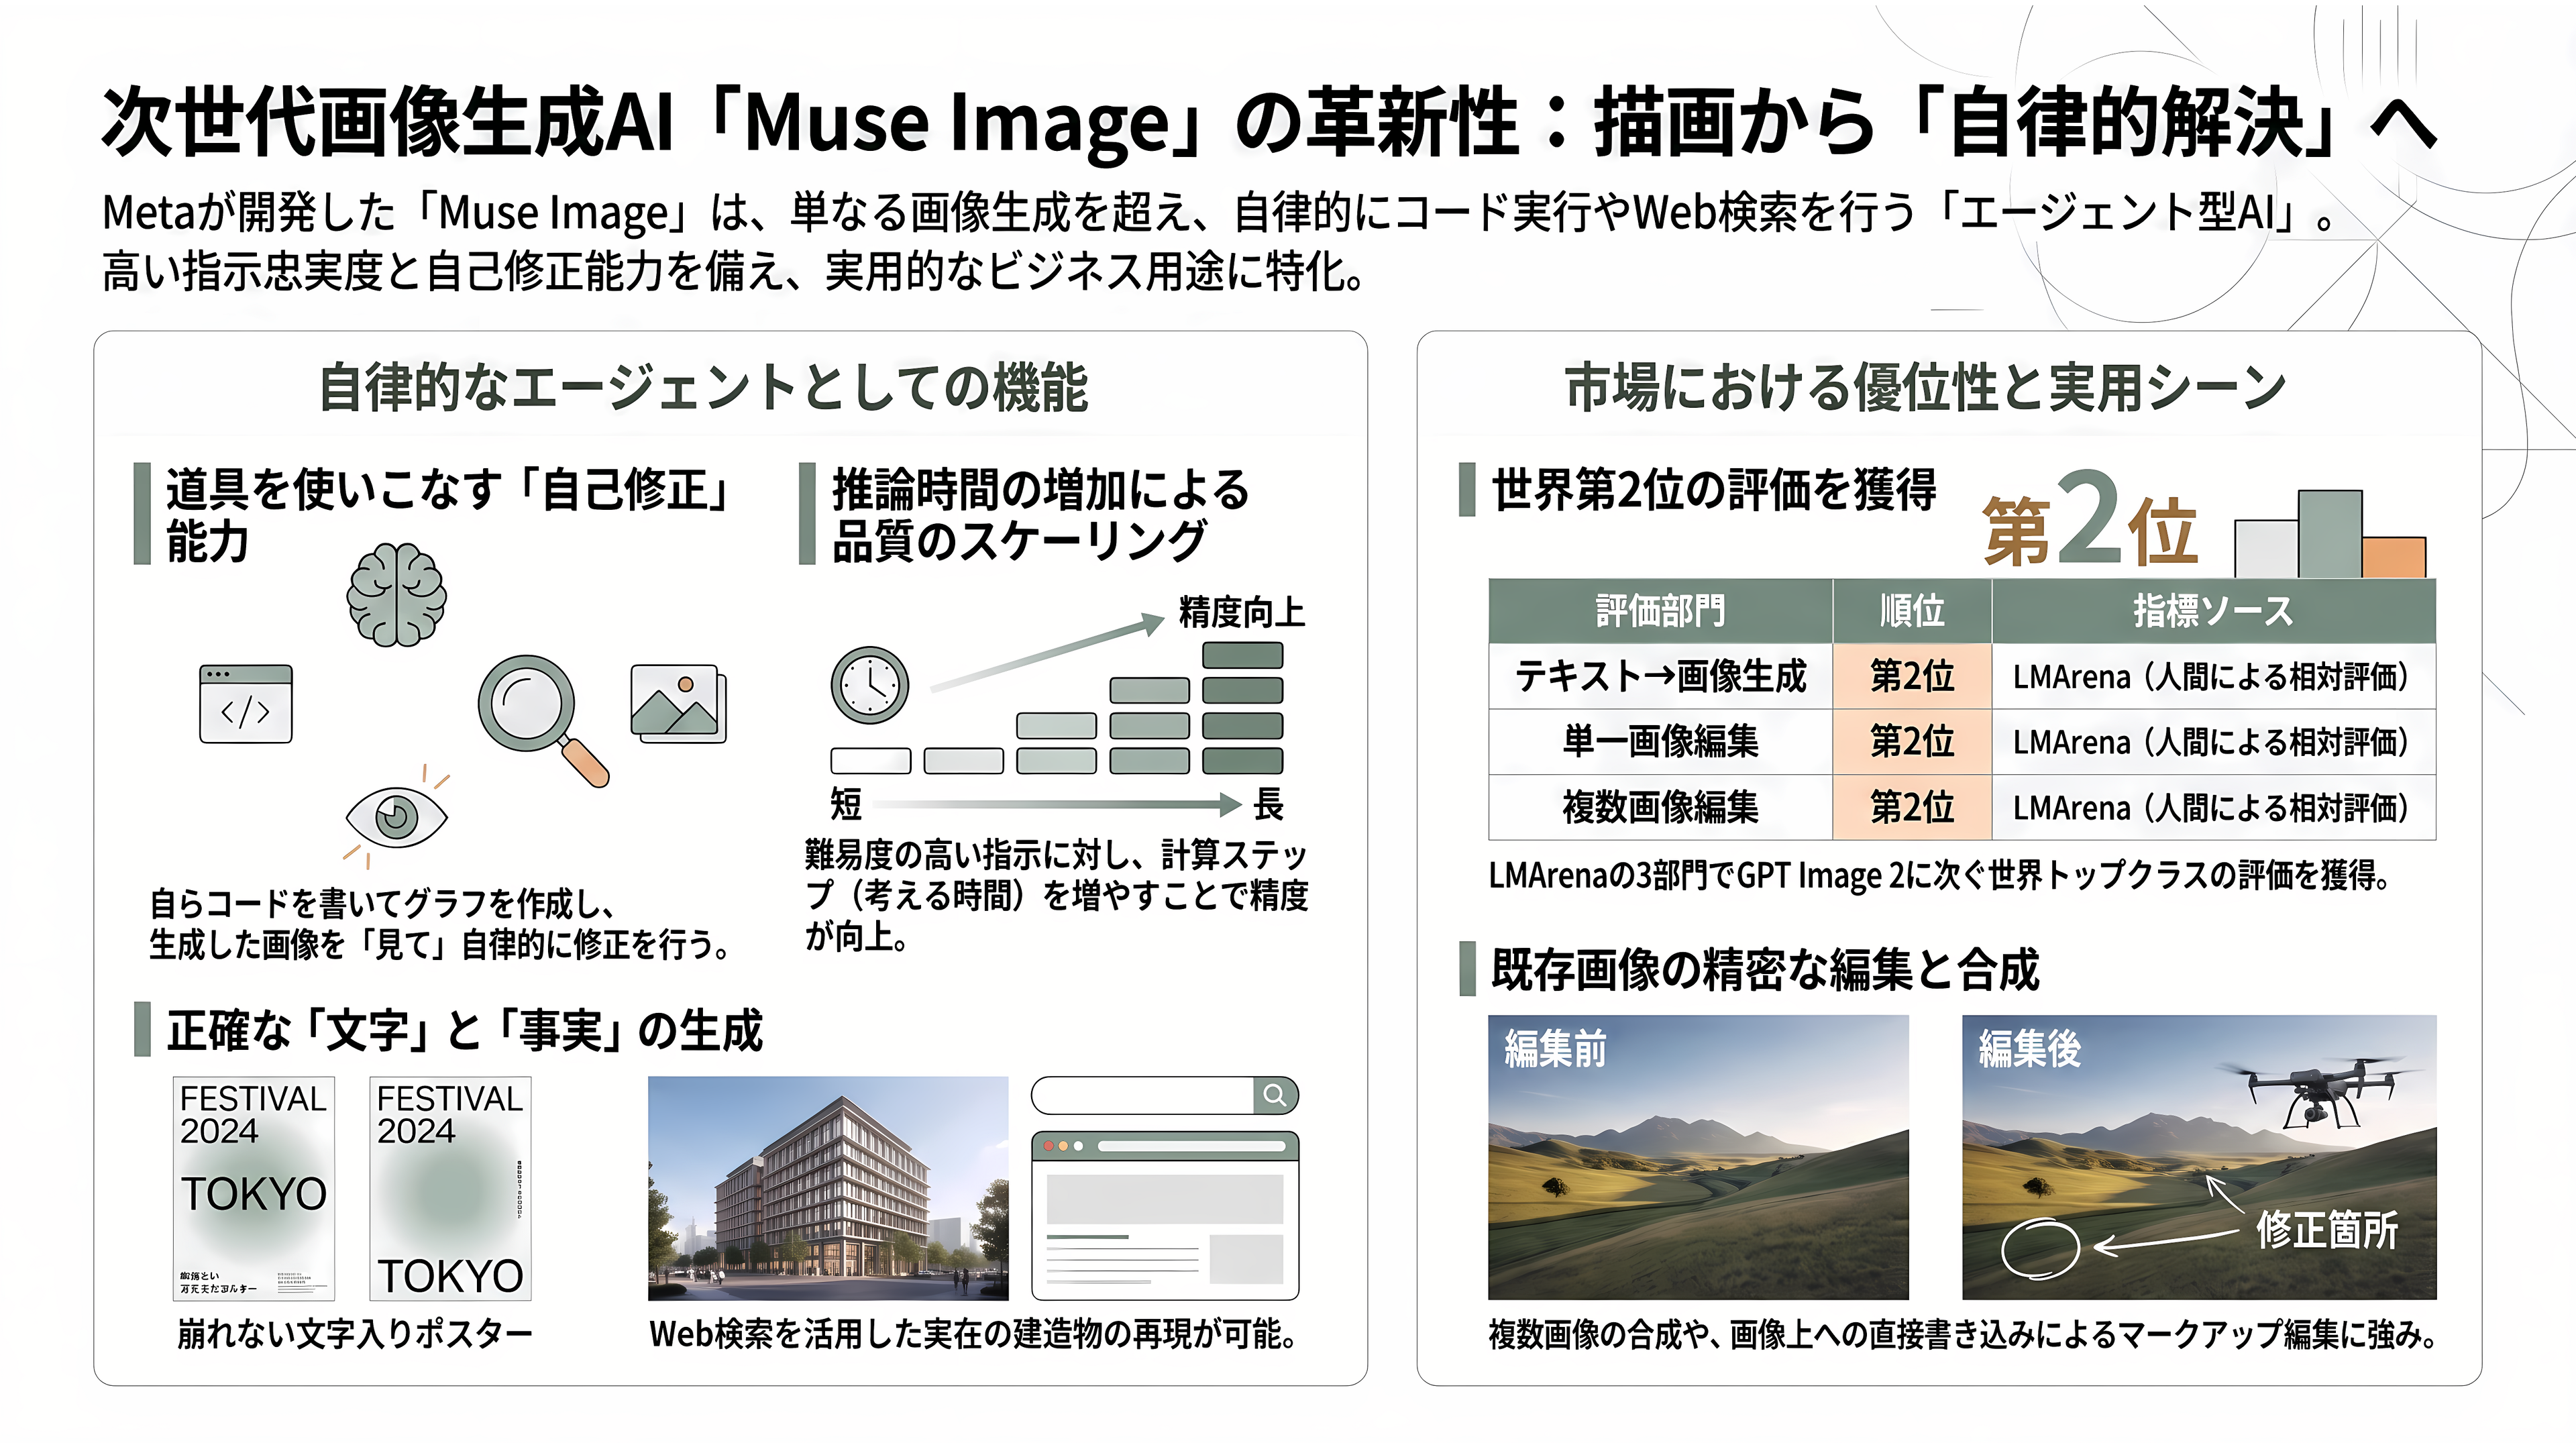This screenshot has width=2576, height=1449.
Task: Select the 複数画像編集 table cell
Action: (1660, 808)
